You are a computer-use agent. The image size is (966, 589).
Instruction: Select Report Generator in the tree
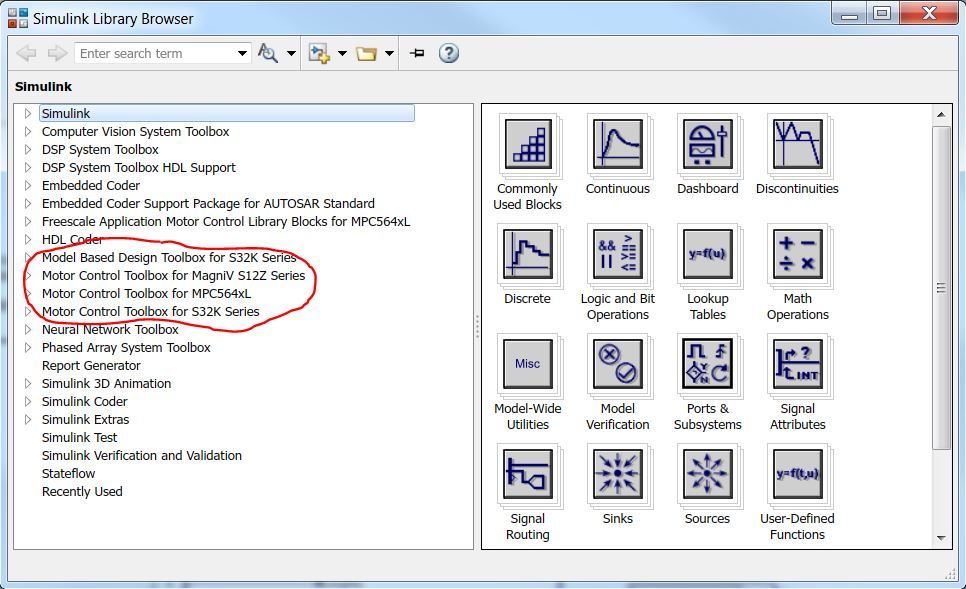tap(91, 365)
